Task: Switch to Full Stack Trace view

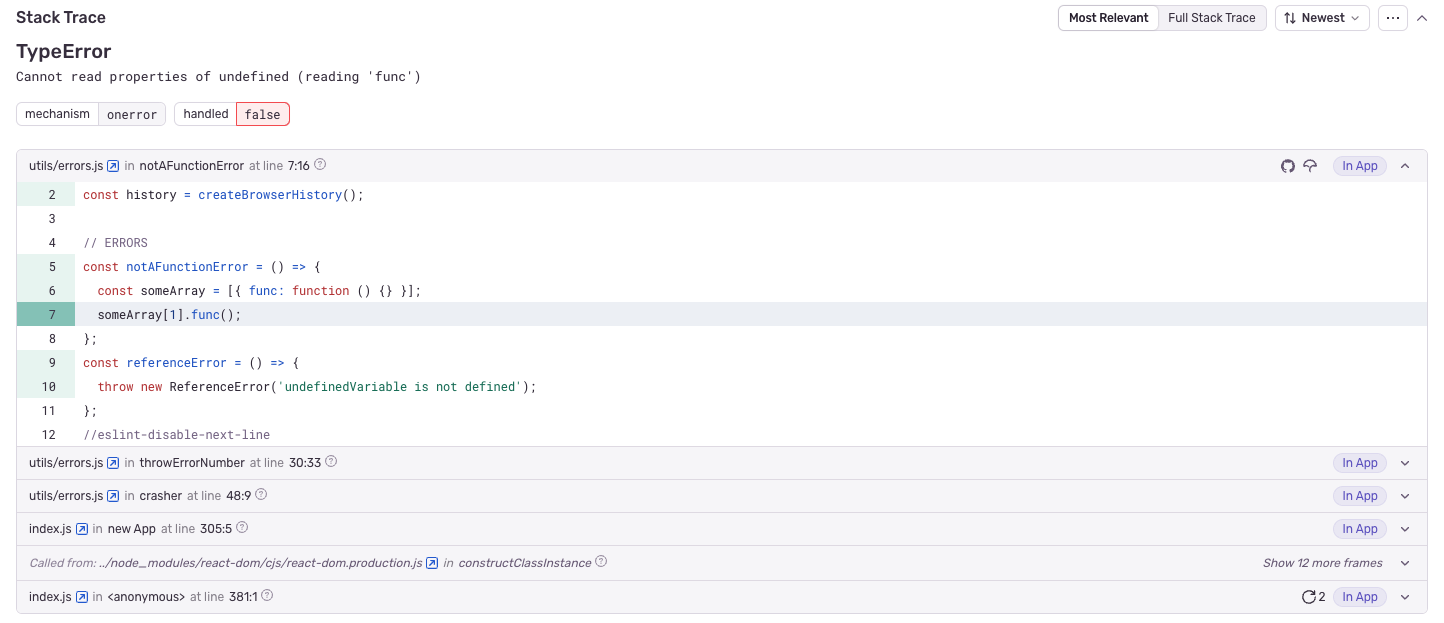Action: (1211, 17)
